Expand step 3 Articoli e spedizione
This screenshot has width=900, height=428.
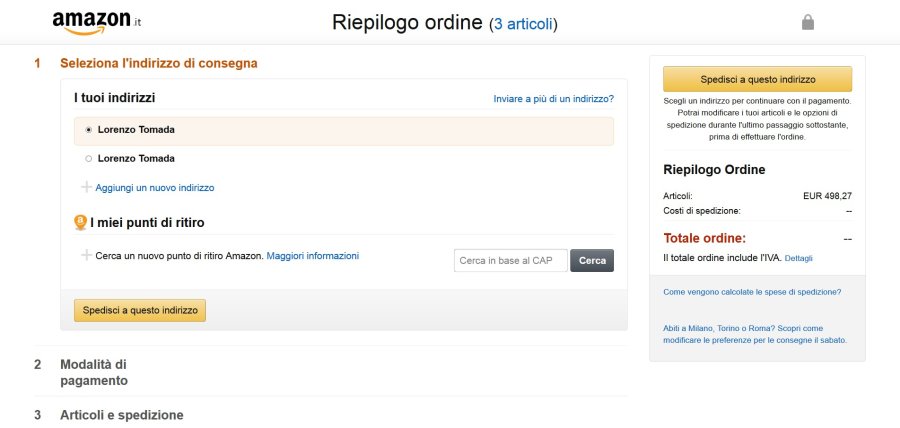tap(122, 415)
